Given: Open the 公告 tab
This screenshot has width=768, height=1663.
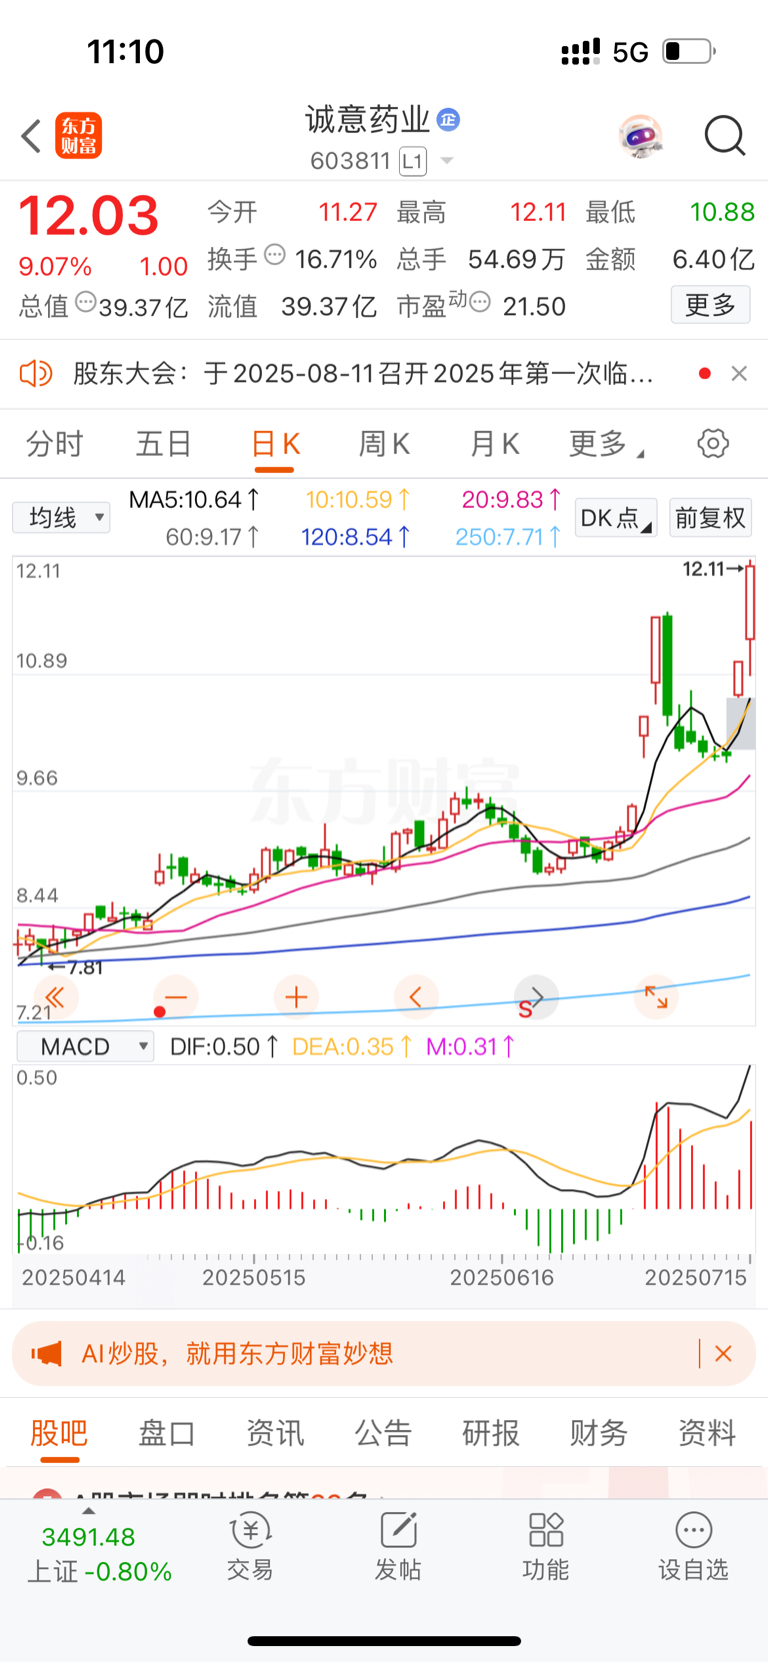Looking at the screenshot, I should click(383, 1433).
